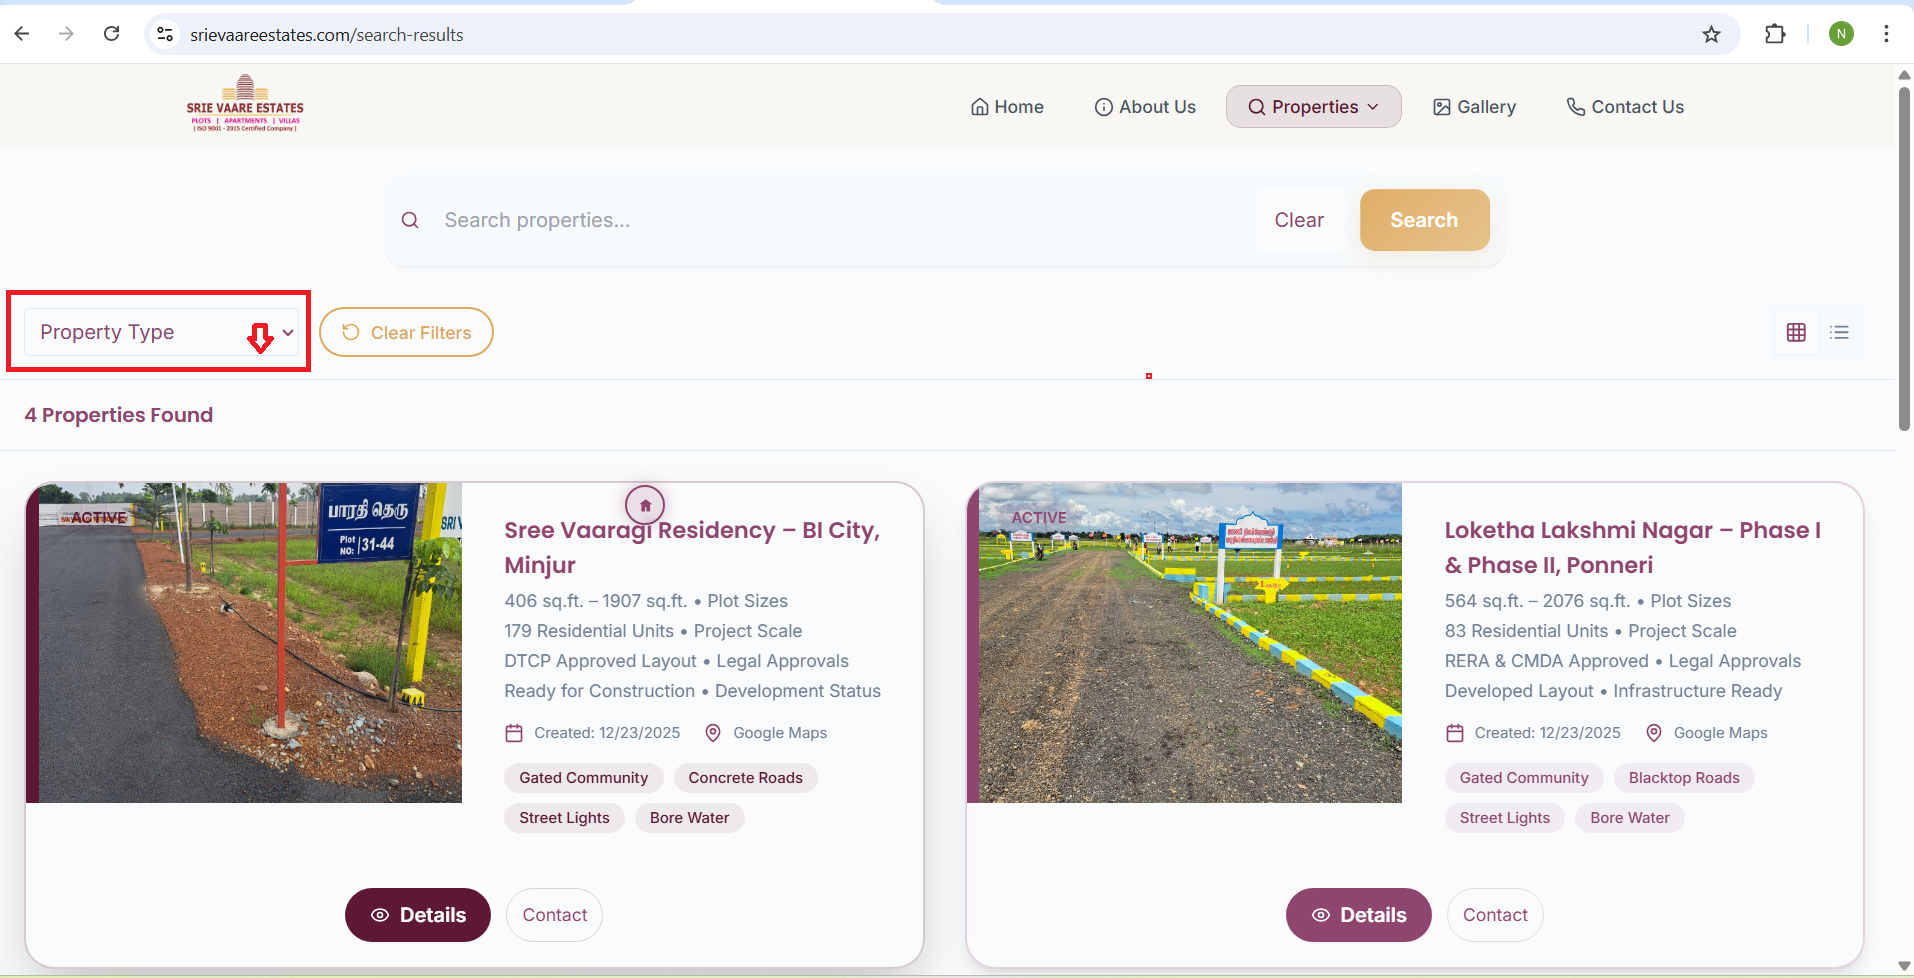
Task: Go to the Home page
Action: (x=1007, y=107)
